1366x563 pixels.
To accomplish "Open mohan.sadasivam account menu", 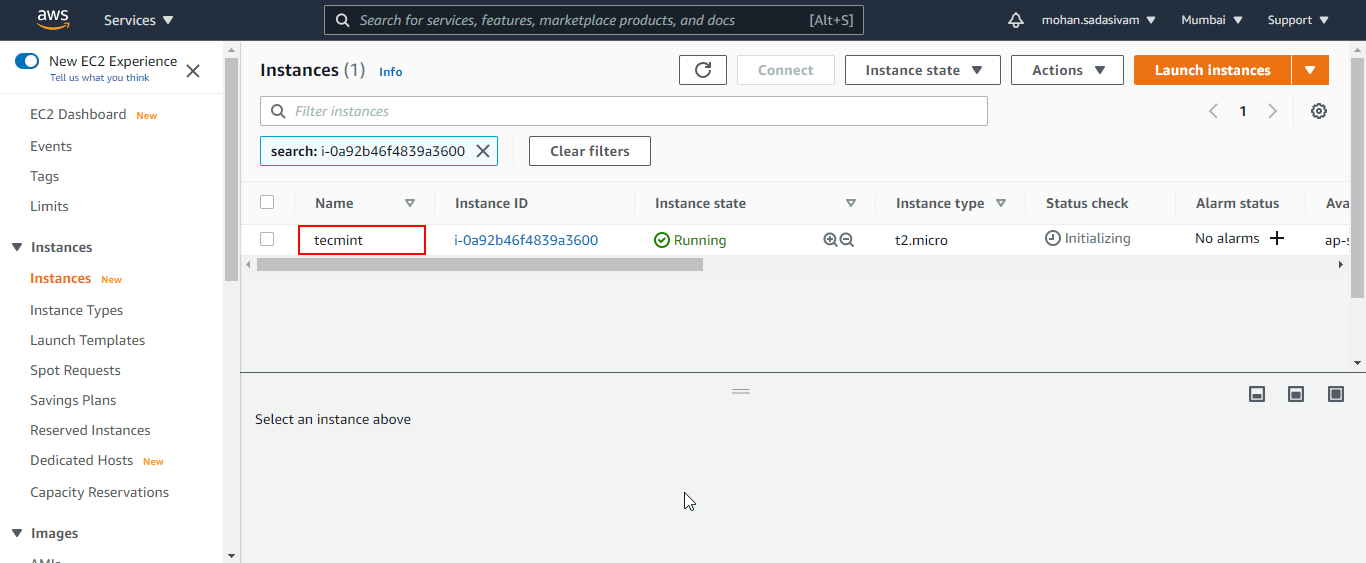I will 1099,20.
